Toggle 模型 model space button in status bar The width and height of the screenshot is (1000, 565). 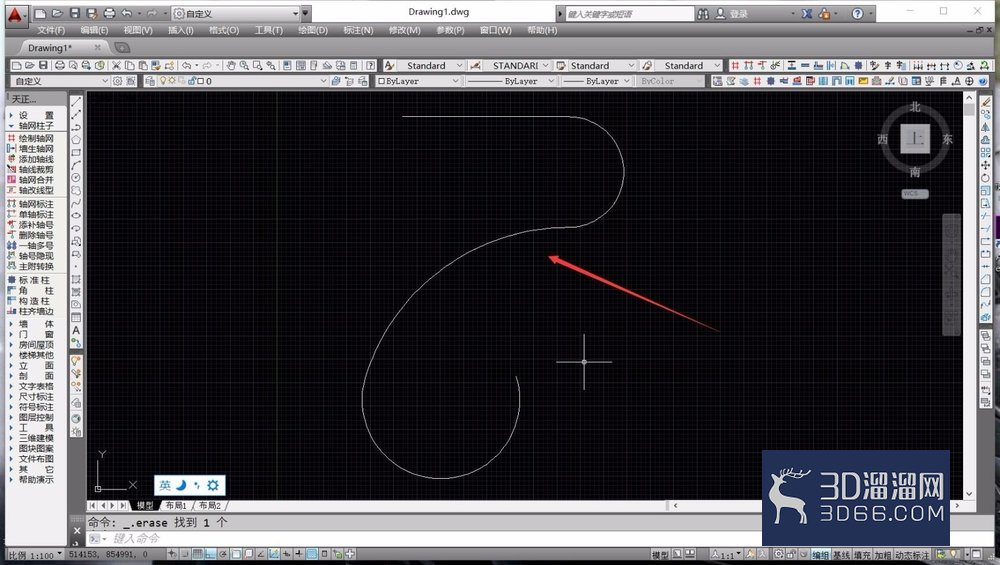660,555
